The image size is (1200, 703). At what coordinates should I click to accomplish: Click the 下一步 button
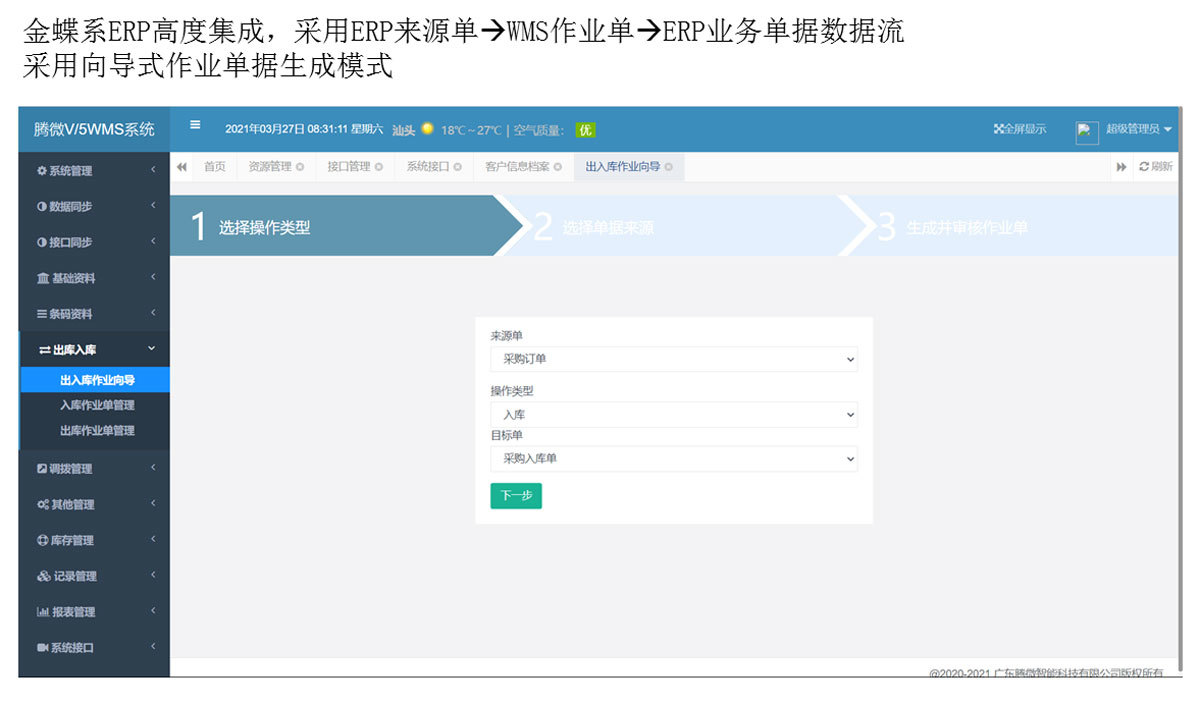click(x=516, y=496)
